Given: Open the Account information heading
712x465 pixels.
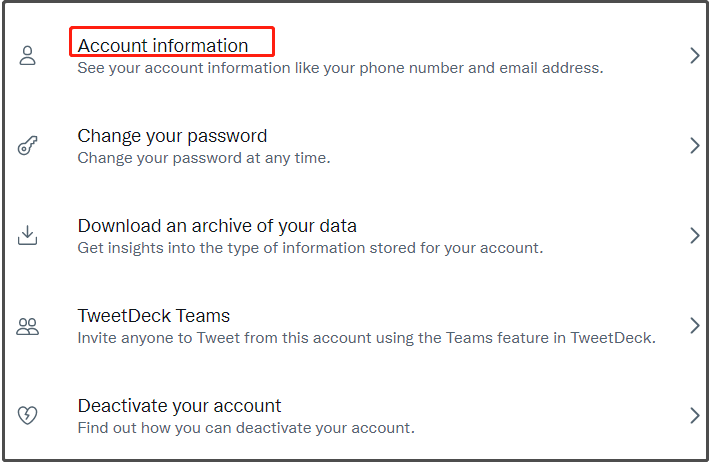Looking at the screenshot, I should point(163,45).
